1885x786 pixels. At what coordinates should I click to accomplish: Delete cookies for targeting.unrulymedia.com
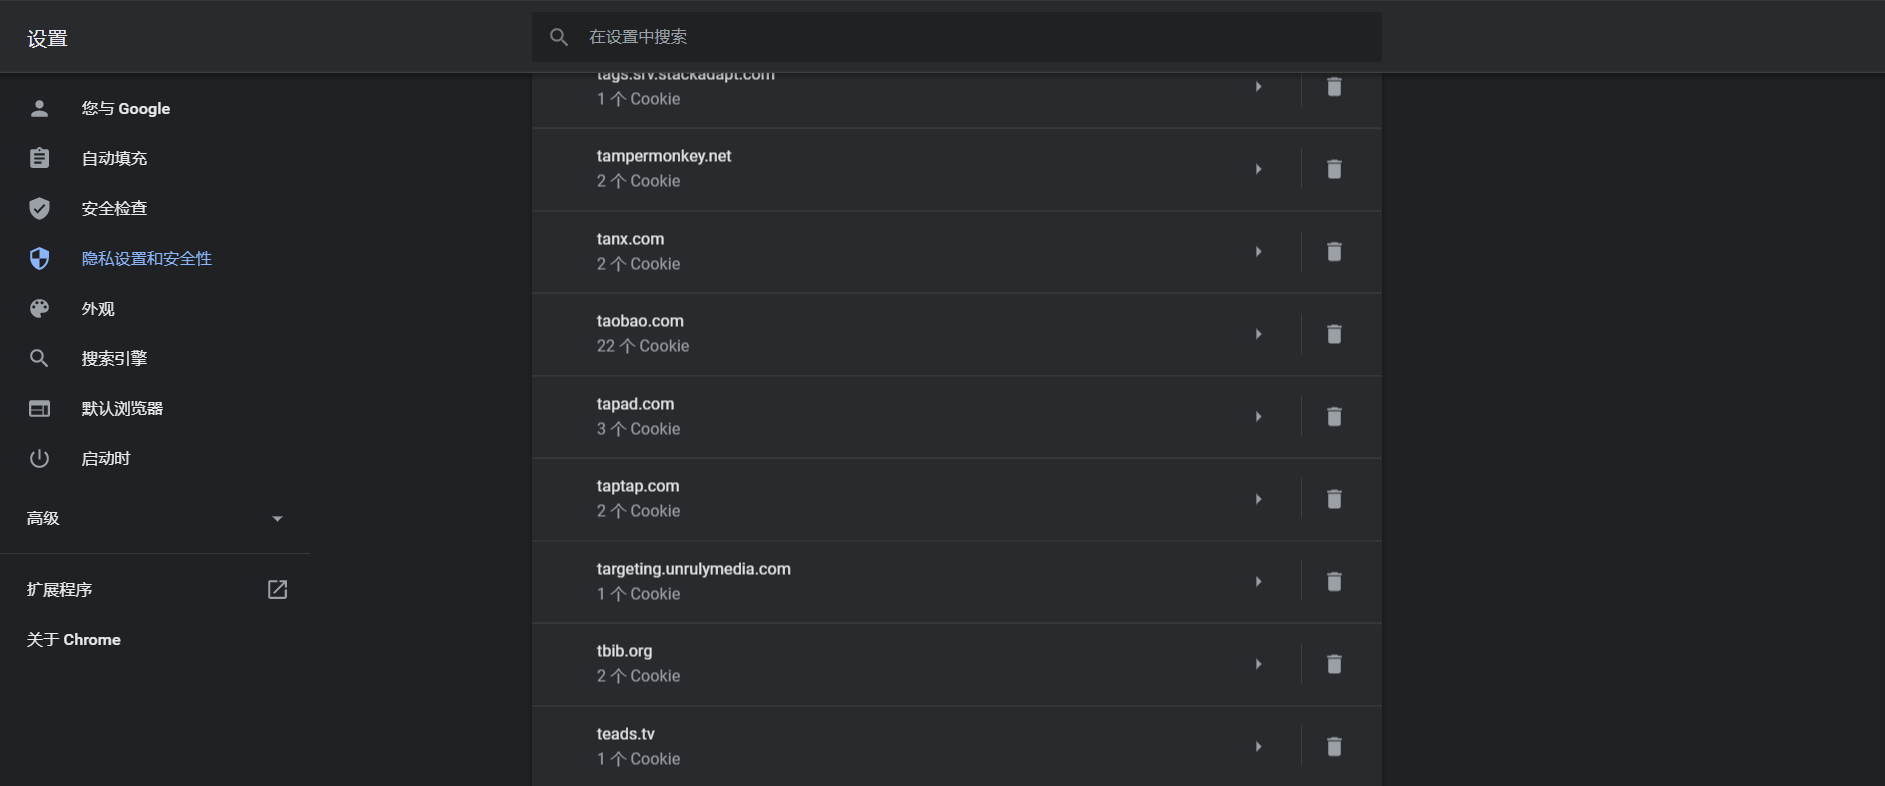pos(1334,582)
